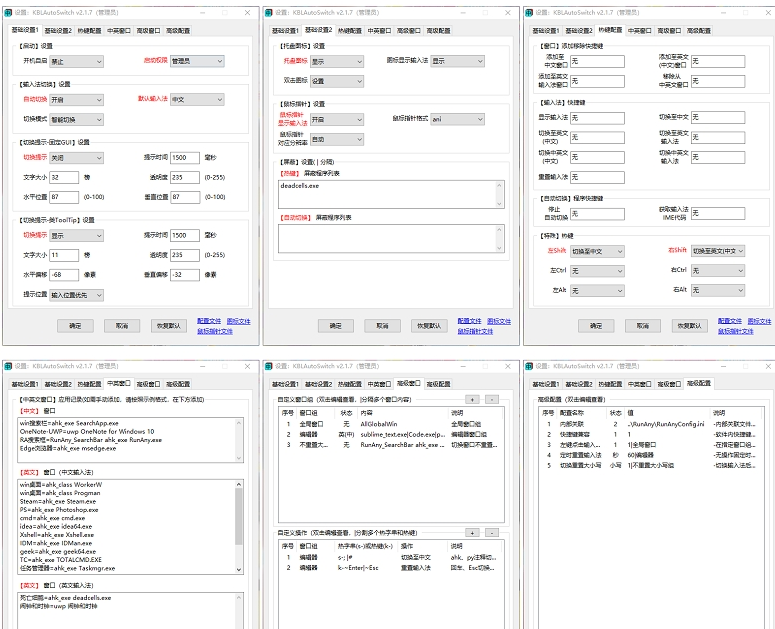
Task: Click the minus button above the 自定义窗口组 list
Action: pyautogui.click(x=493, y=399)
